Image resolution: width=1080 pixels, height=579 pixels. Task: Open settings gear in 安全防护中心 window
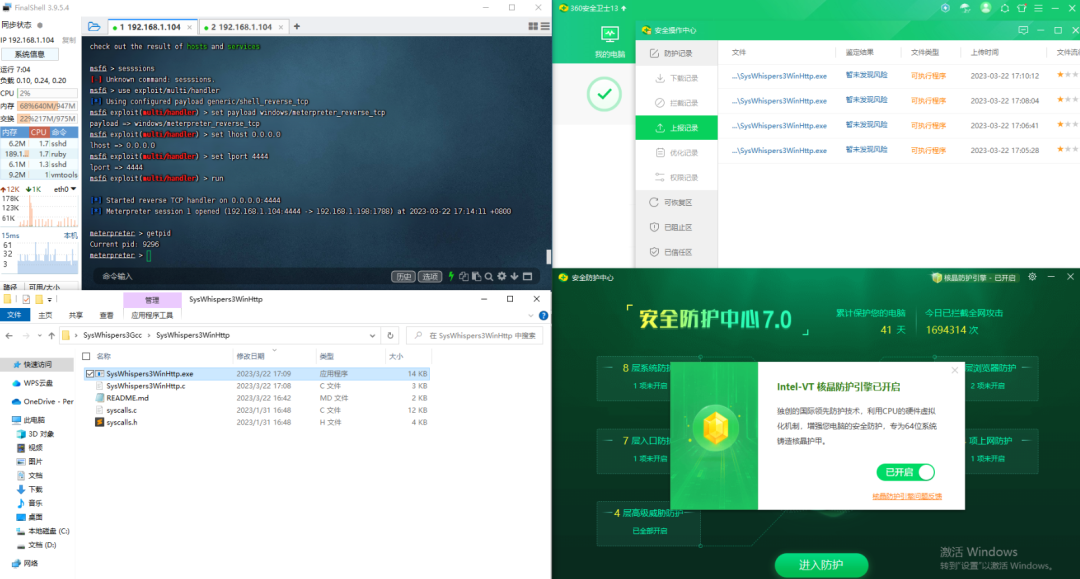(x=1032, y=277)
